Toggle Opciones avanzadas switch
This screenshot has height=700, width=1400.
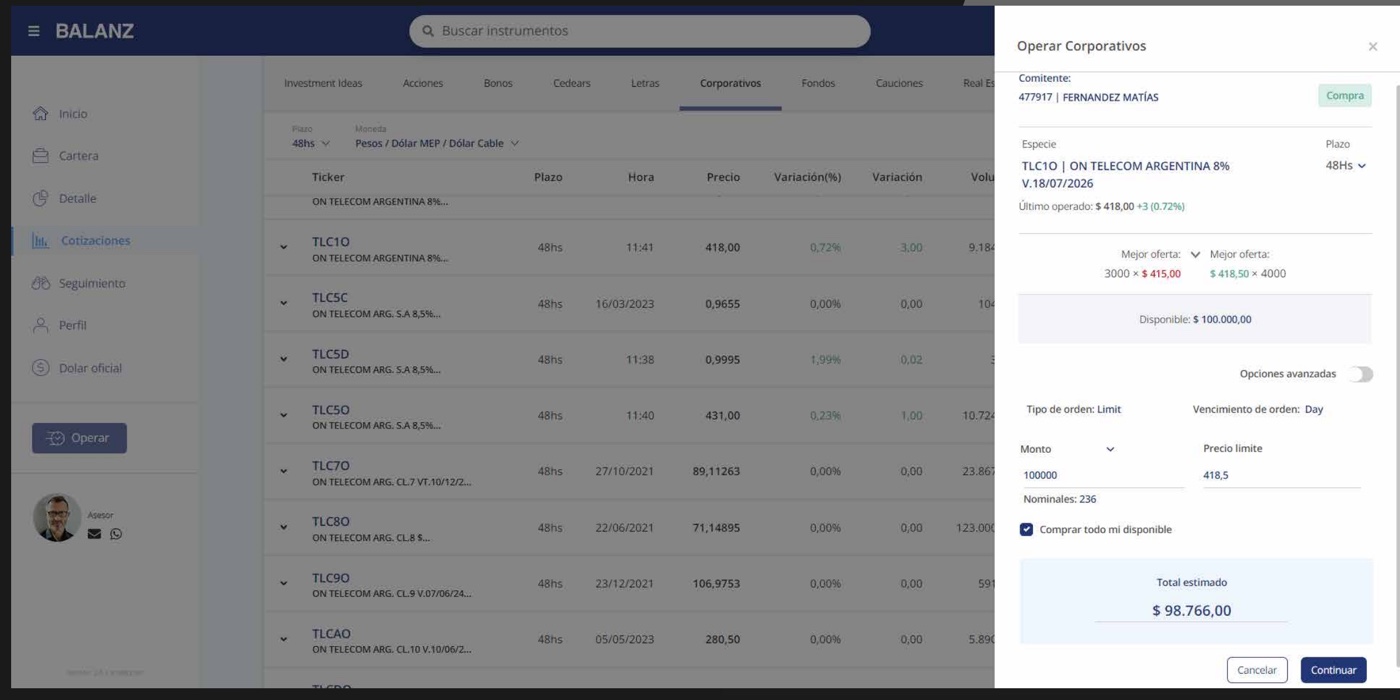(1359, 374)
